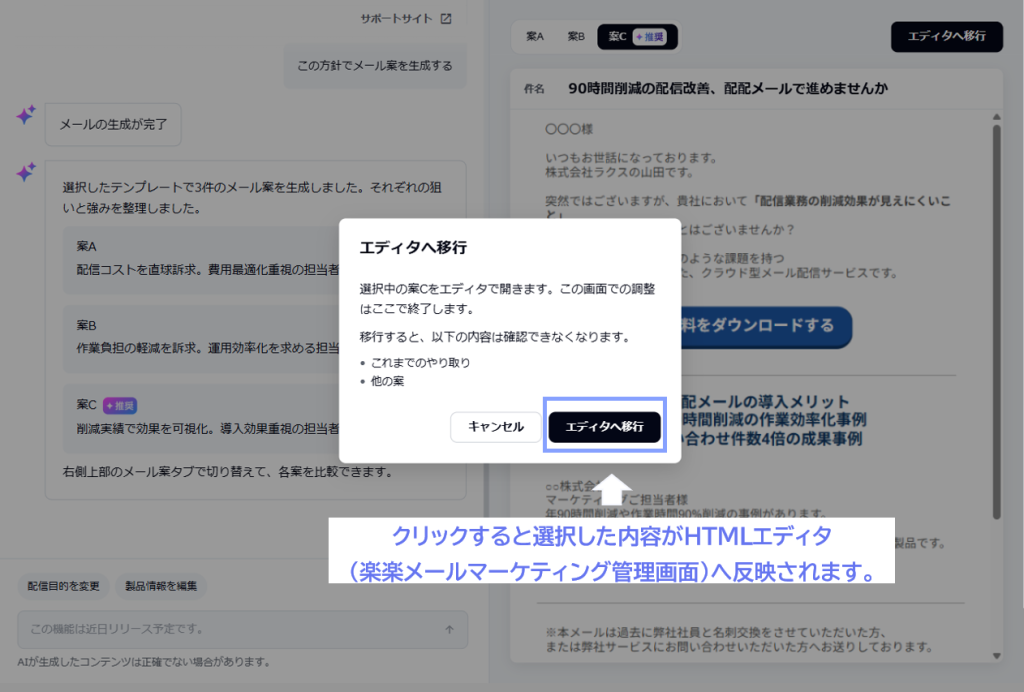Select the 案C tab
The height and width of the screenshot is (692, 1024).
tap(637, 37)
